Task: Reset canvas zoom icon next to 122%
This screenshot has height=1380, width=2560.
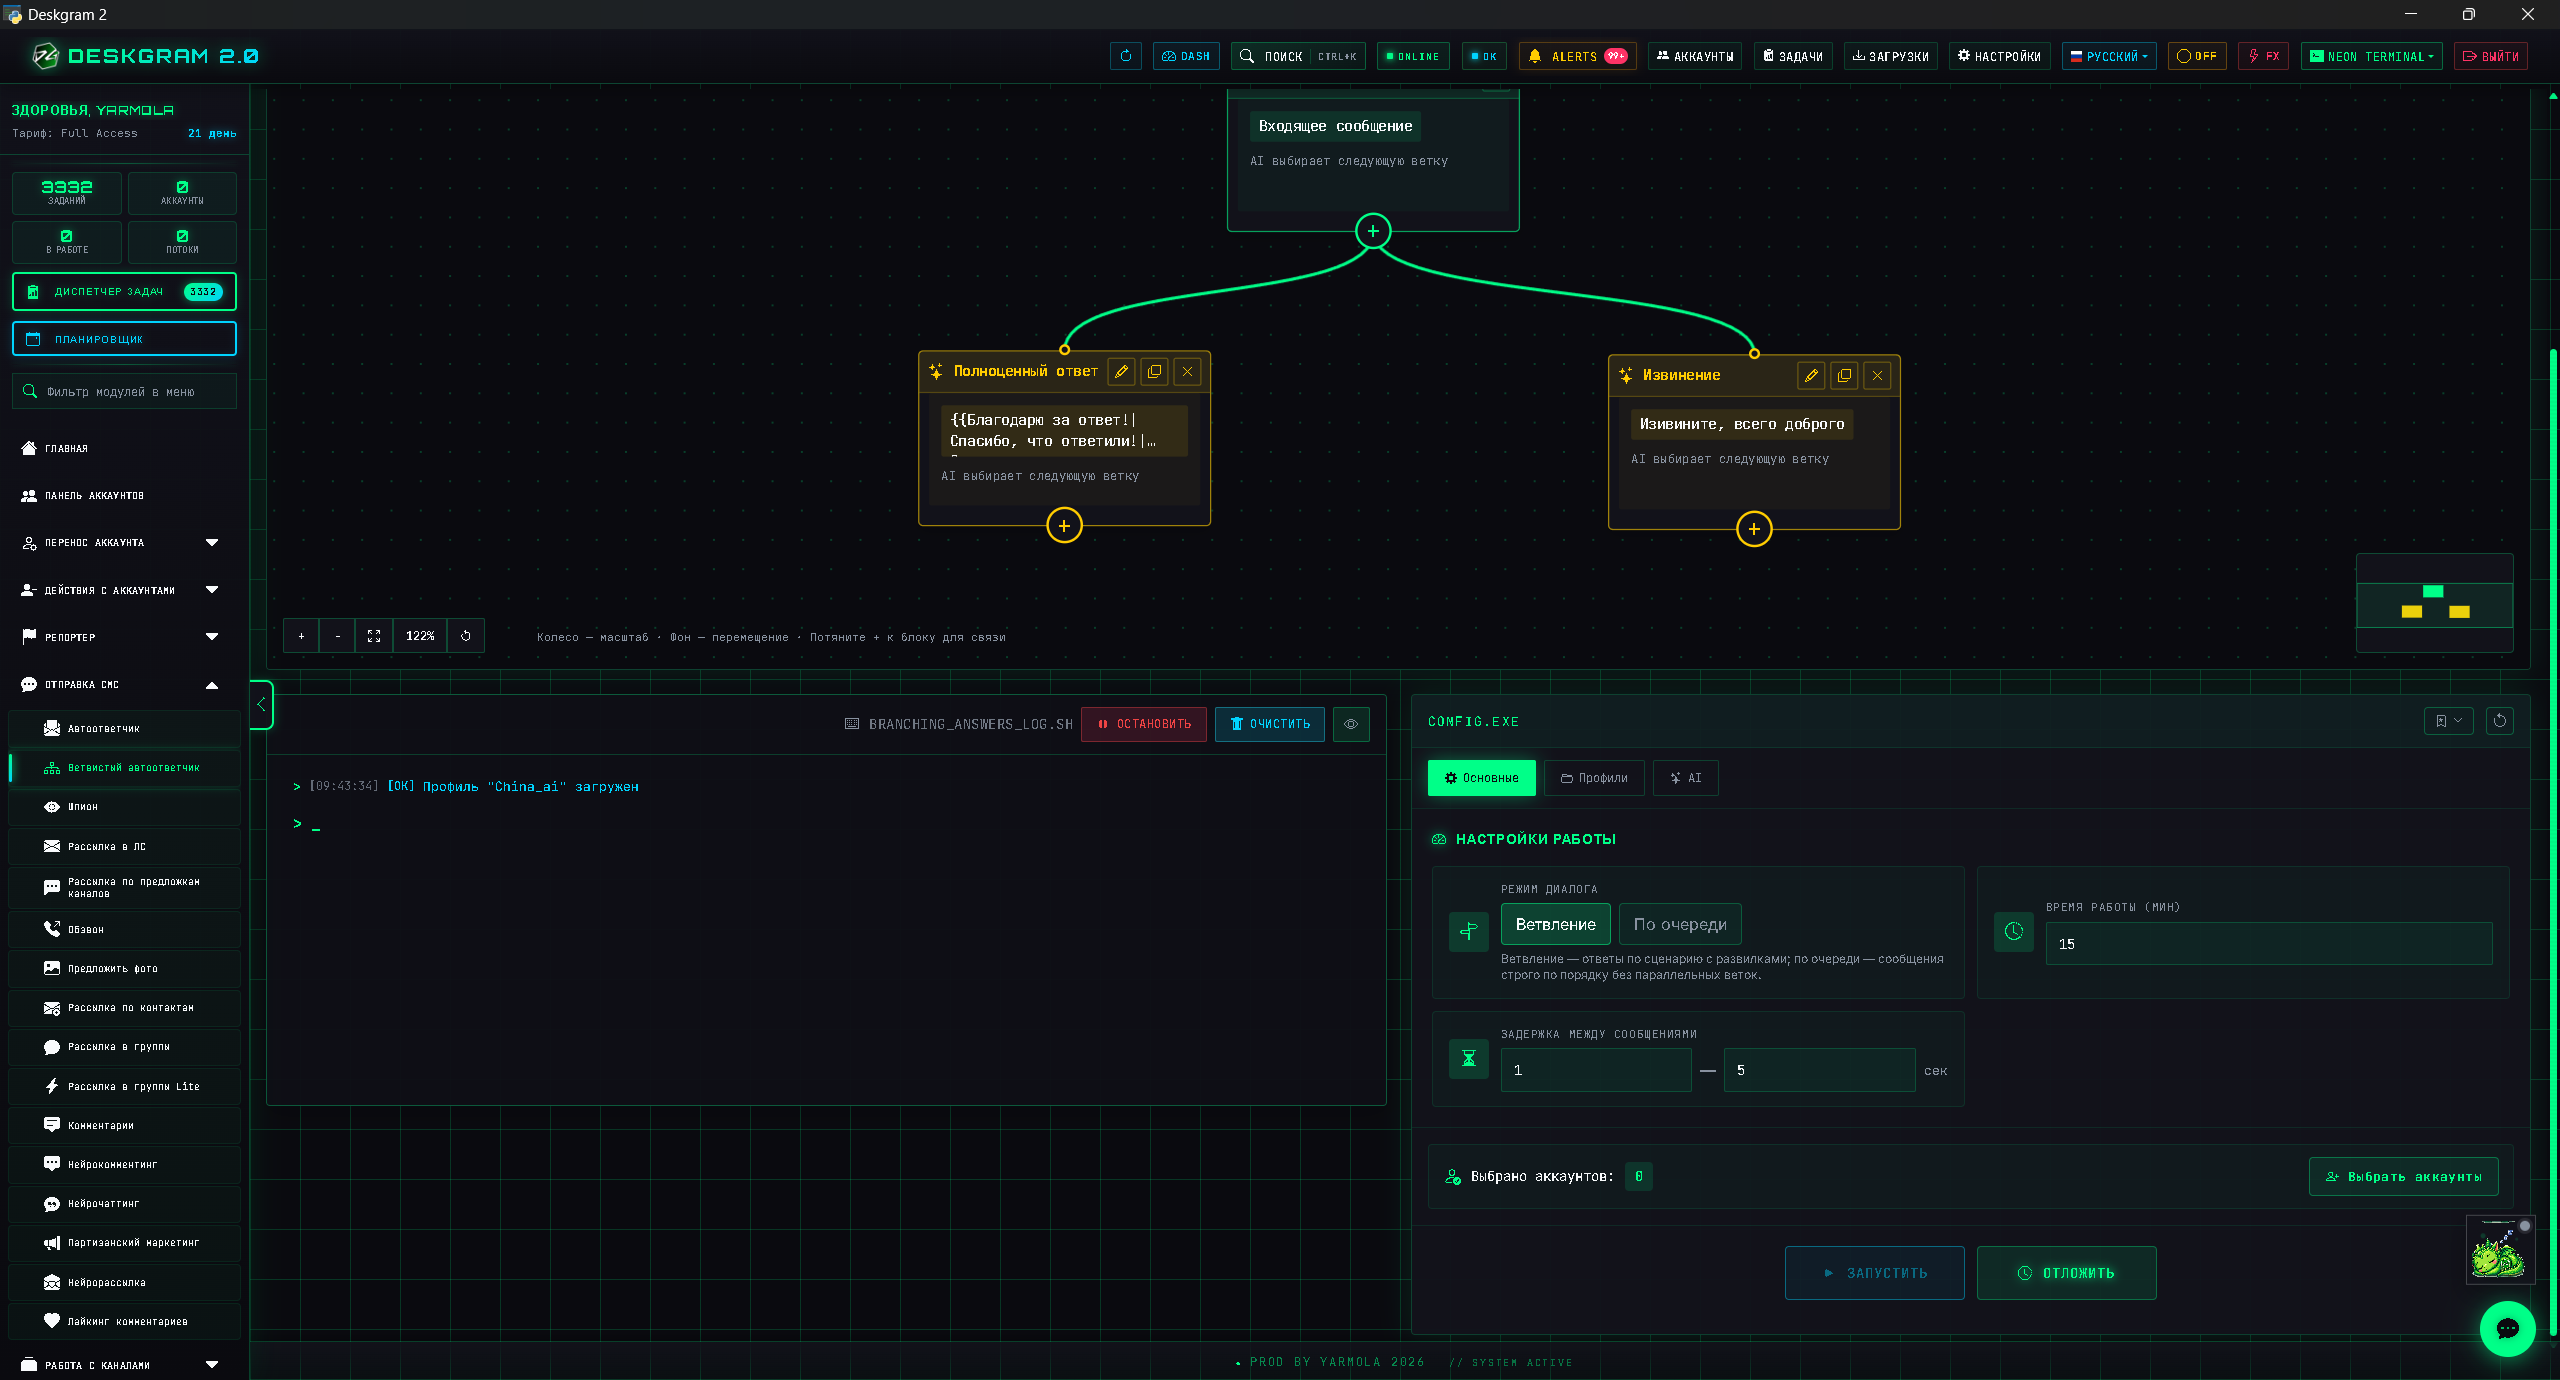Action: coord(466,636)
